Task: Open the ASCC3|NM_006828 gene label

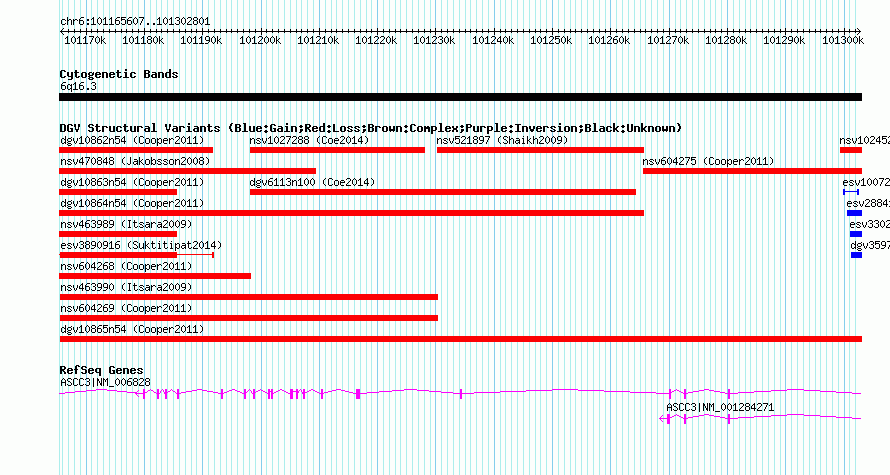Action: [106, 382]
